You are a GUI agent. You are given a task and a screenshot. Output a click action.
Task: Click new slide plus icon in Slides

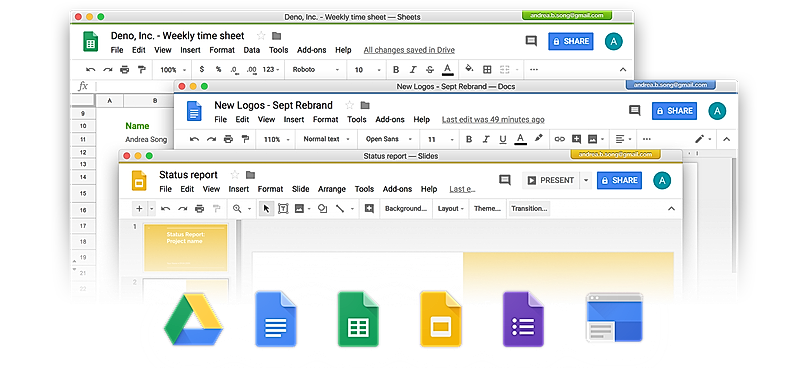pos(139,209)
